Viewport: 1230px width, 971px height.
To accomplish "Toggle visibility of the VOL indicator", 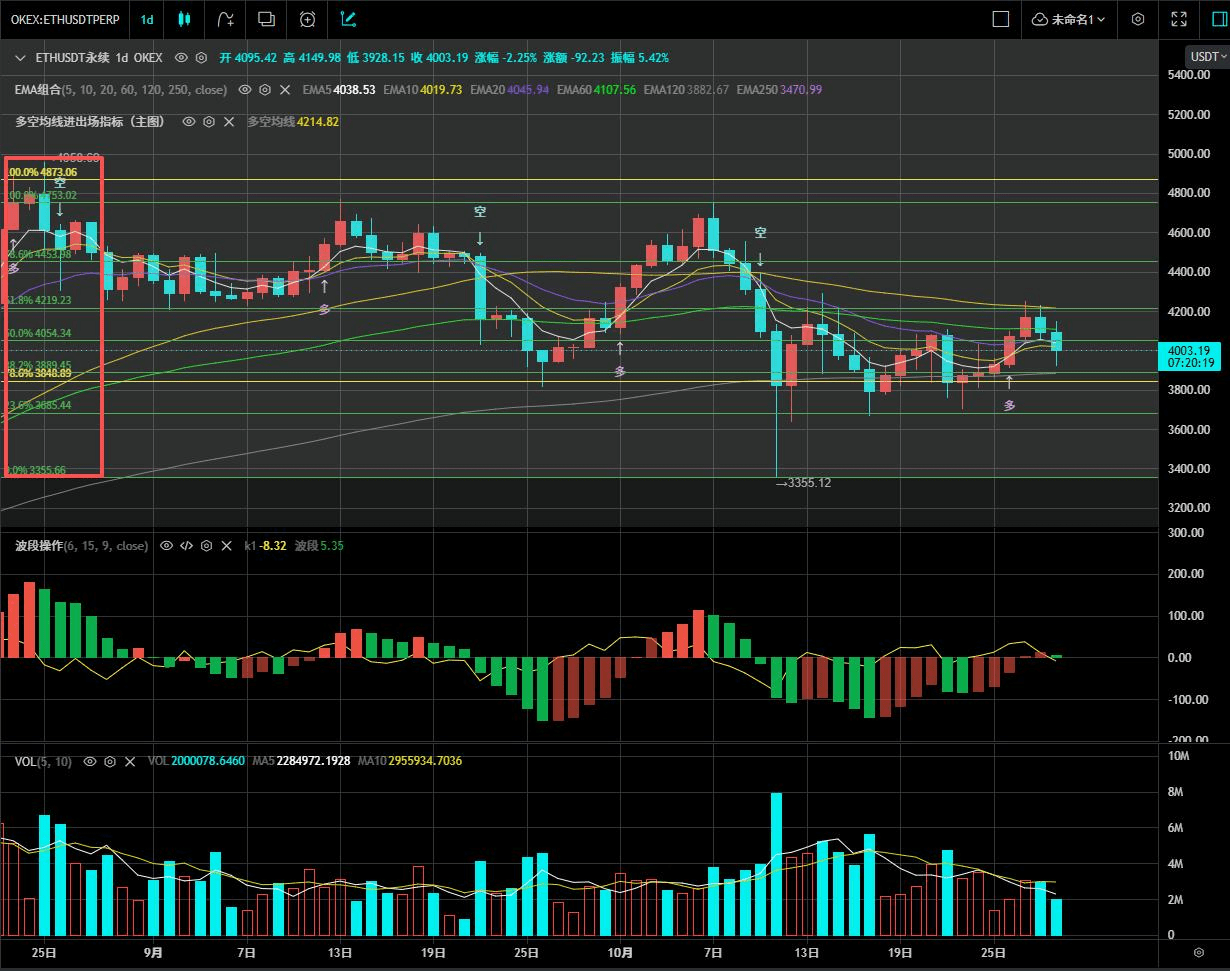I will click(x=90, y=761).
